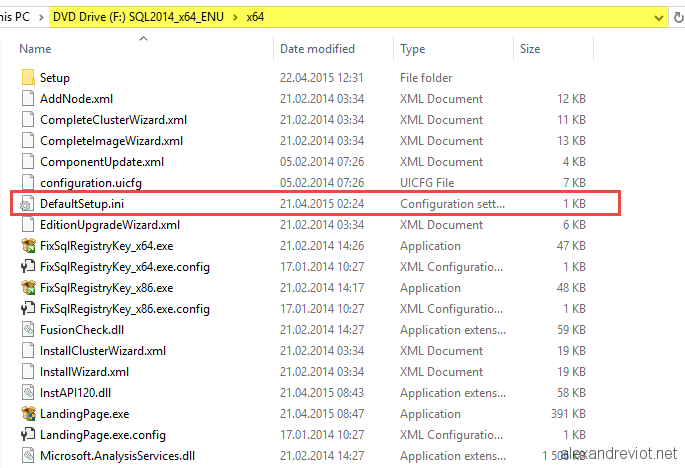Sort files by Date modified column
The image size is (685, 468).
(317, 49)
